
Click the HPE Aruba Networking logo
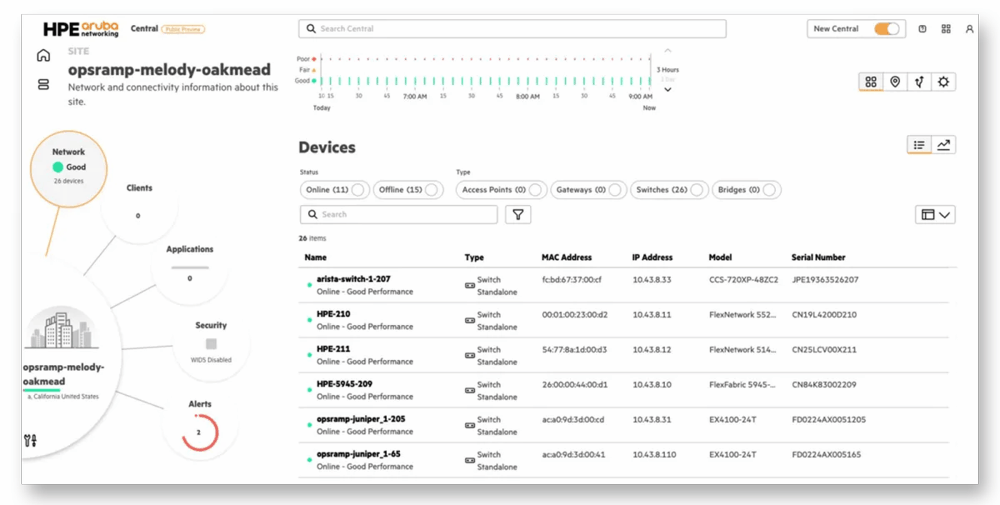81,29
